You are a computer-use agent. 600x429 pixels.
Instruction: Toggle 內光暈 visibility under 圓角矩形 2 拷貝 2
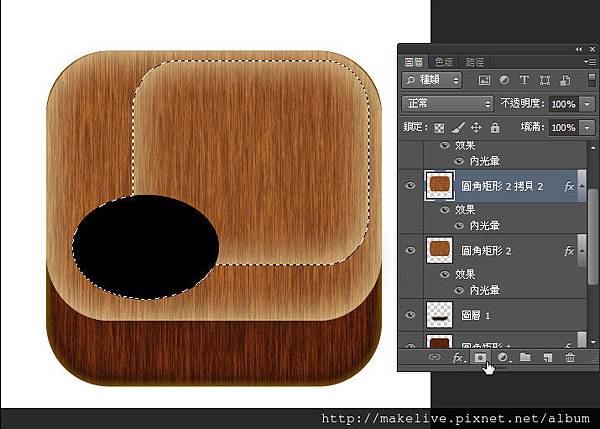(x=459, y=226)
